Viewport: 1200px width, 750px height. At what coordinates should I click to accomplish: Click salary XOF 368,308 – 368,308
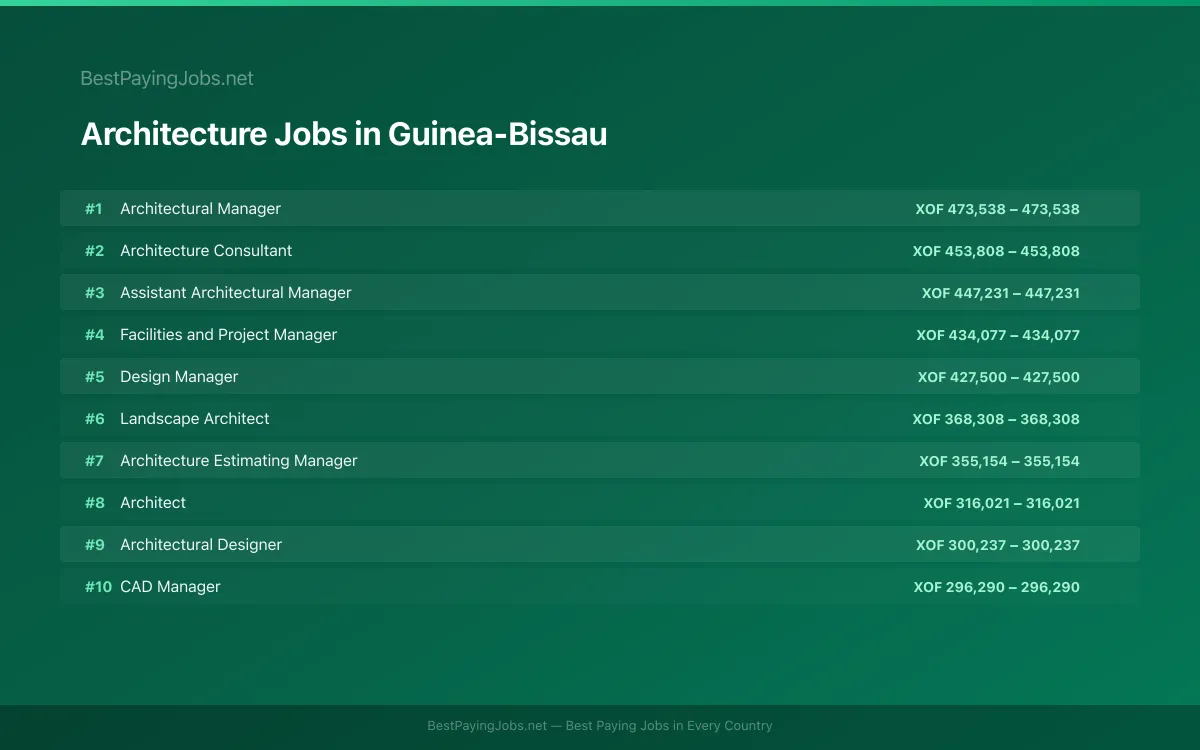point(996,419)
